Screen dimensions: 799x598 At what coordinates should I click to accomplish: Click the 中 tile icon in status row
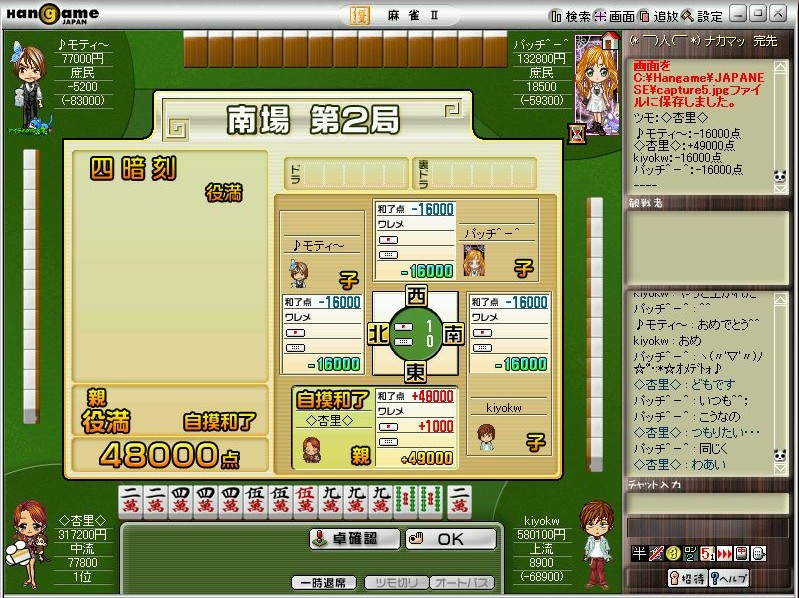(x=741, y=553)
